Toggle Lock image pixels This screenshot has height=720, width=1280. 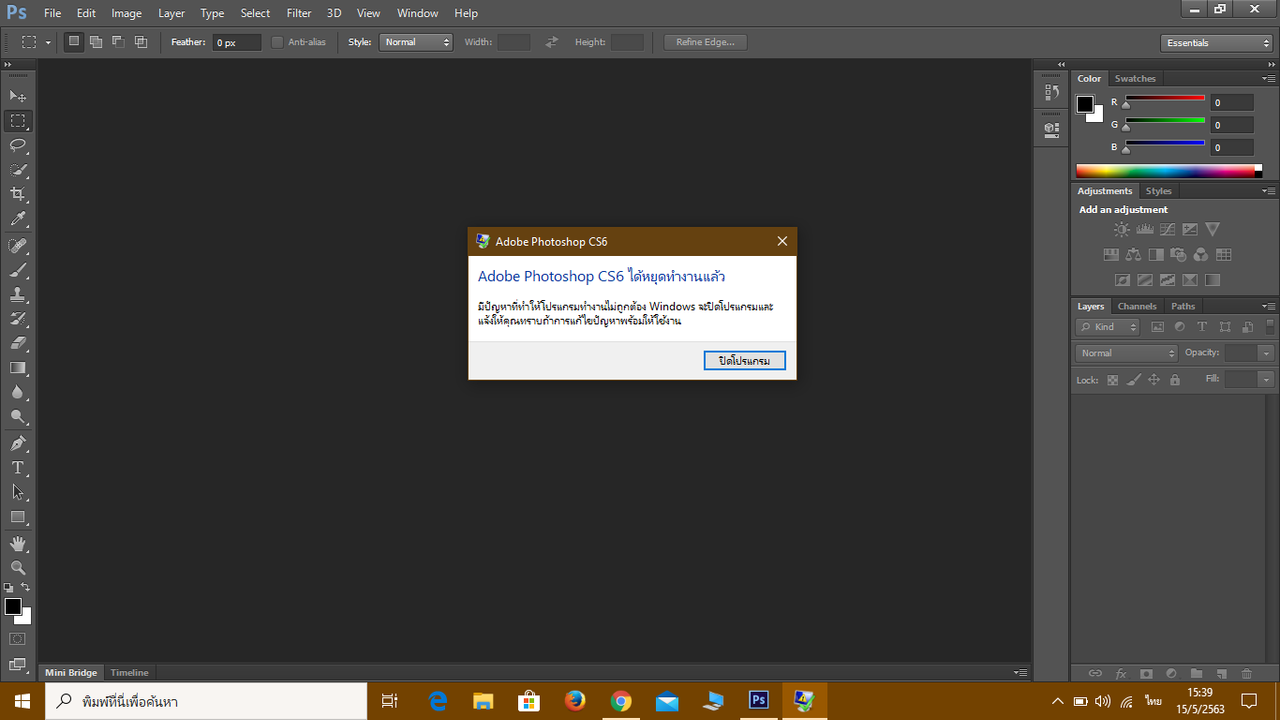pyautogui.click(x=1133, y=380)
